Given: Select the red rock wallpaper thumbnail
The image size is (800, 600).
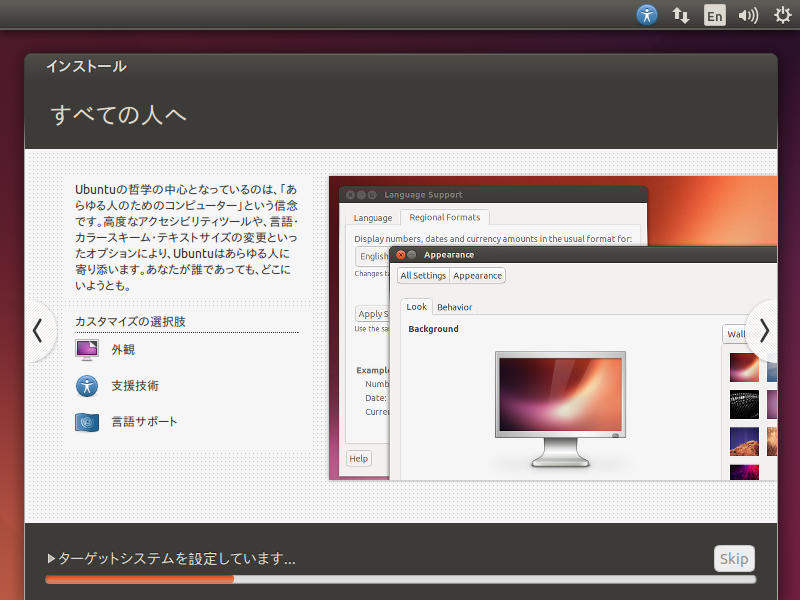Looking at the screenshot, I should (x=744, y=441).
